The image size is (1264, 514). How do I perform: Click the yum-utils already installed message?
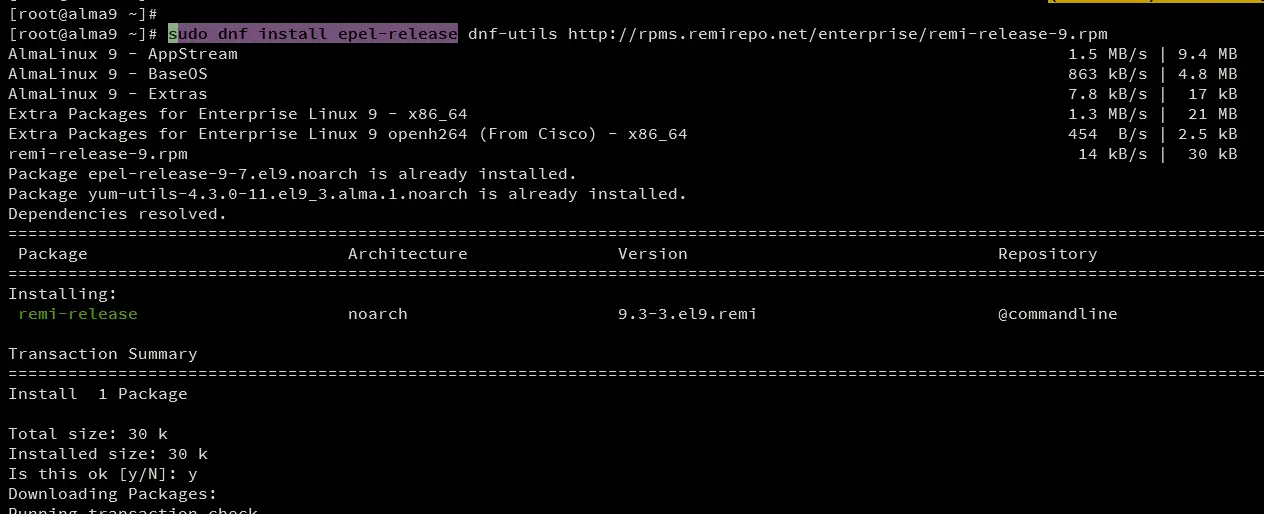[x=348, y=194]
